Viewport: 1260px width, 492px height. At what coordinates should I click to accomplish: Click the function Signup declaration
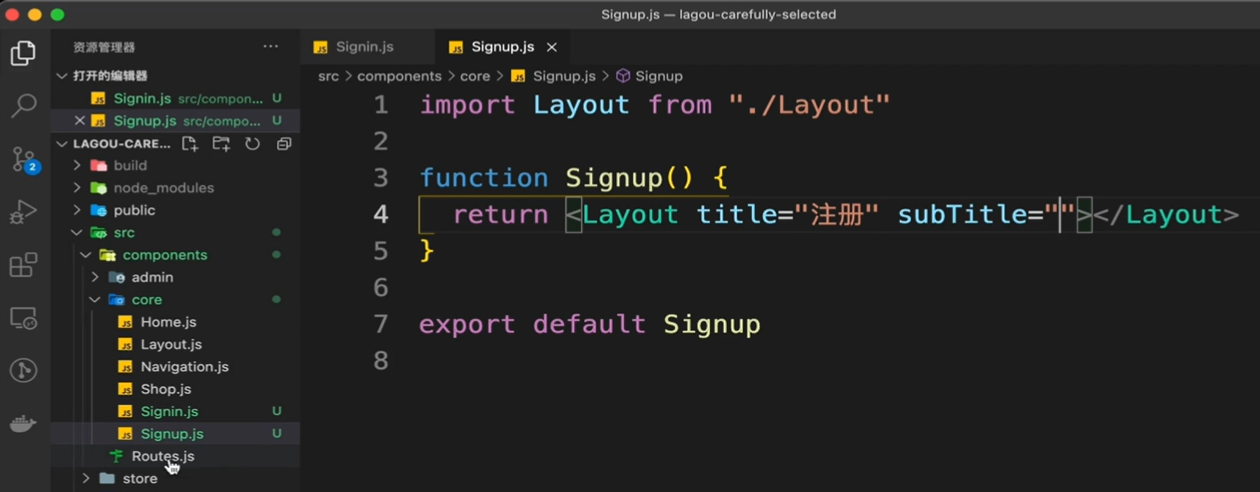point(573,178)
